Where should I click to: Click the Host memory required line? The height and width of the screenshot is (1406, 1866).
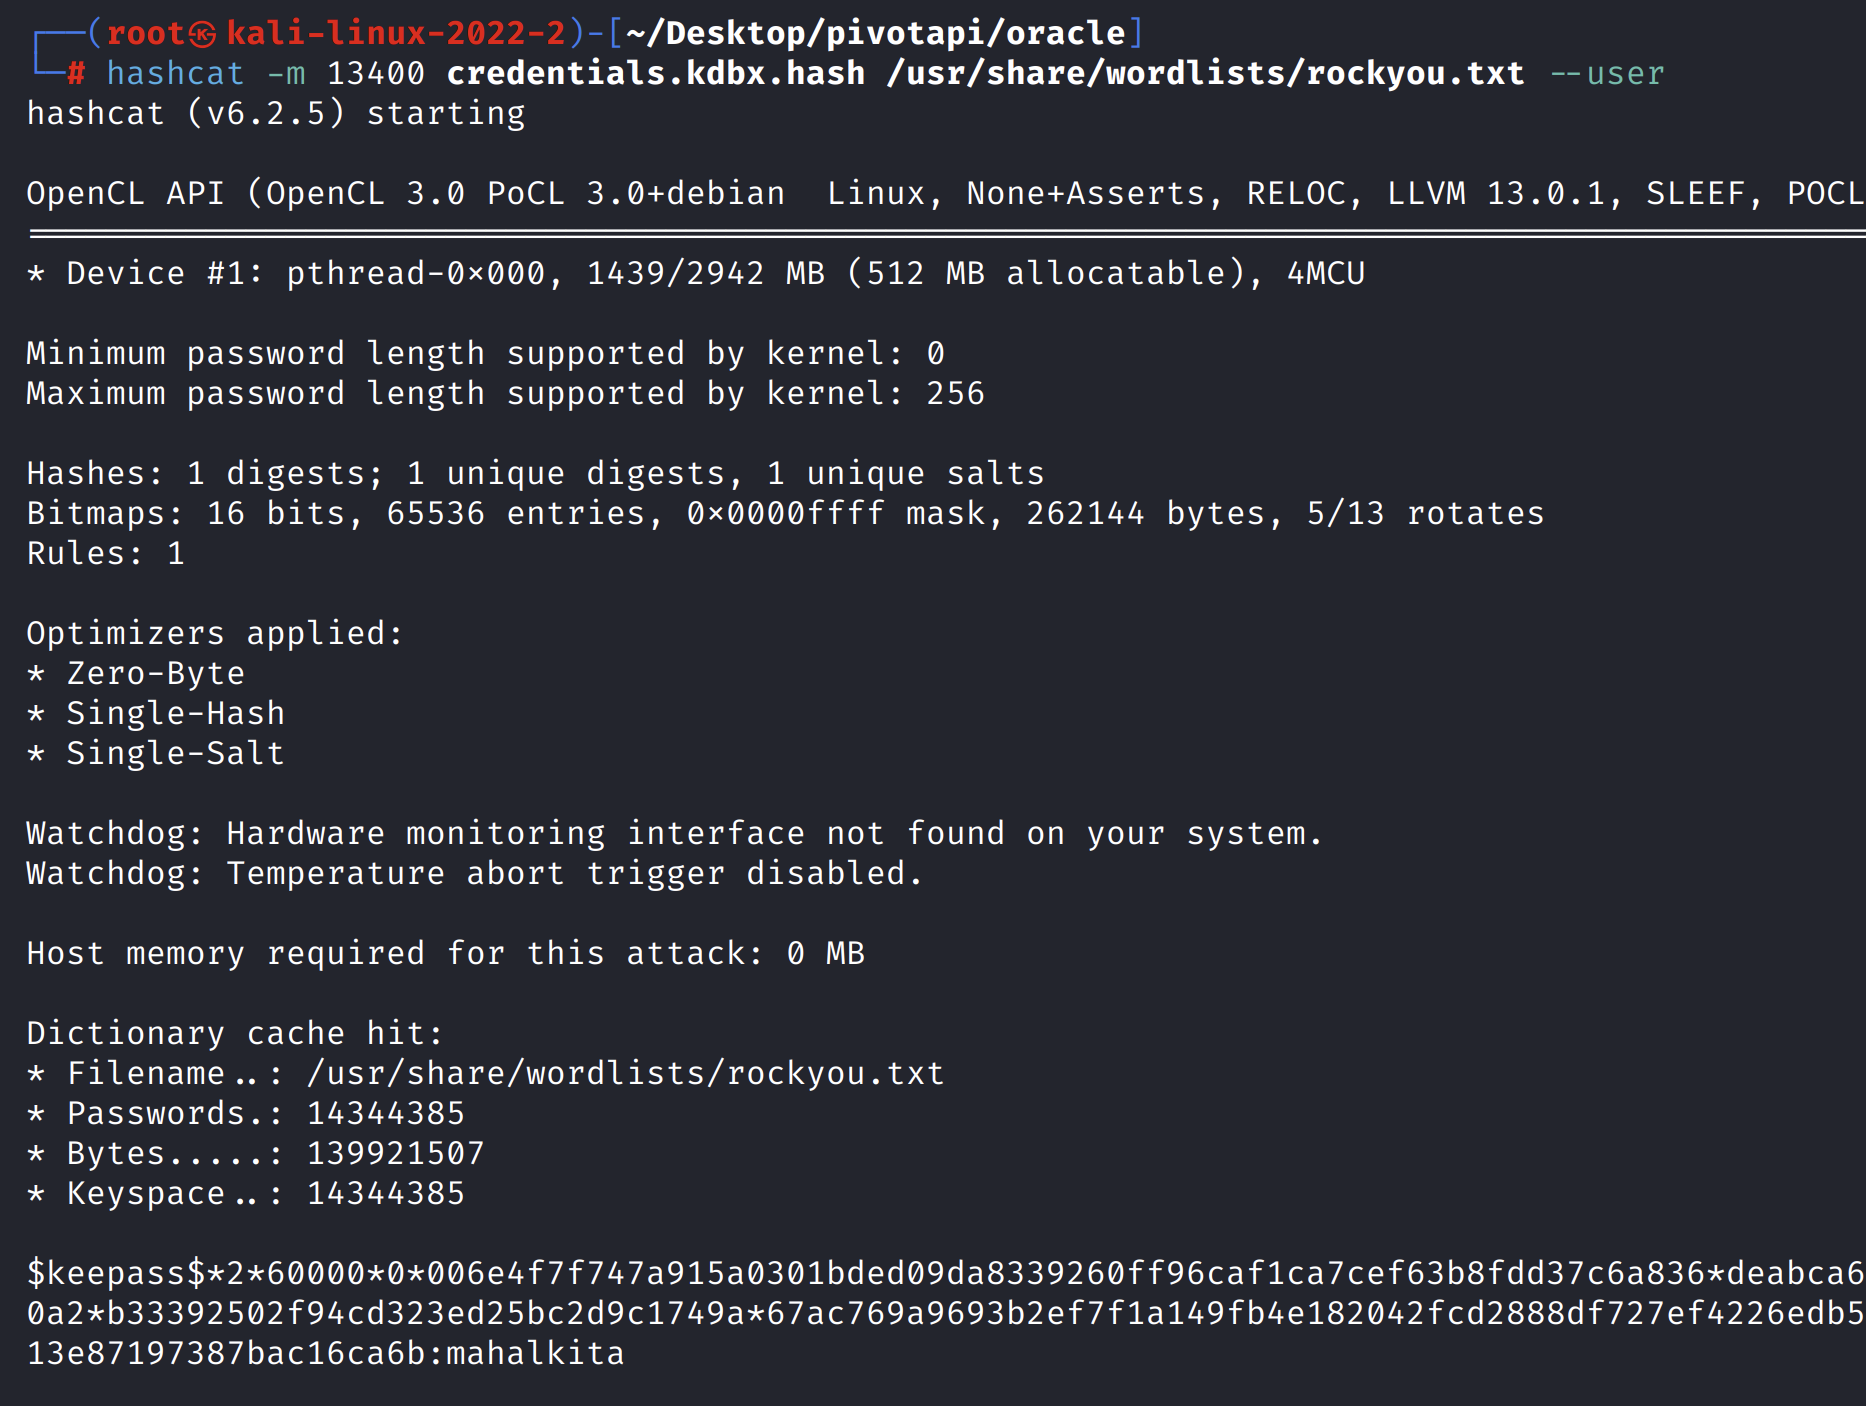click(x=445, y=954)
